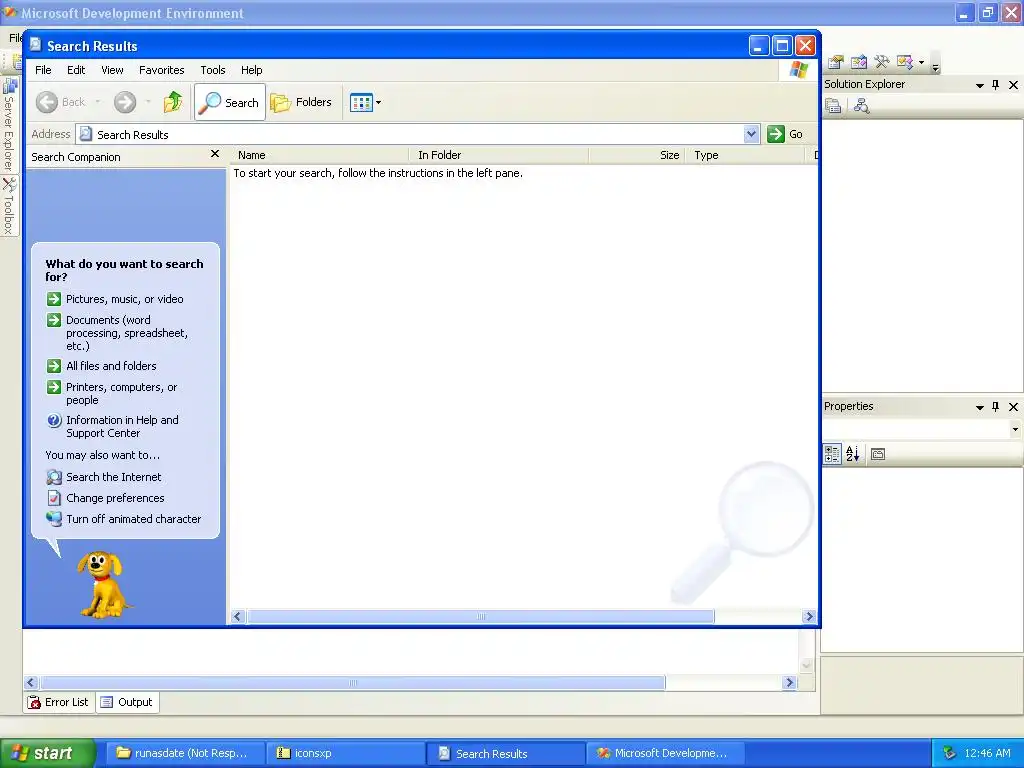Screen dimensions: 1024x768
Task: Click Solution Explorer Properties icon
Action: (833, 106)
